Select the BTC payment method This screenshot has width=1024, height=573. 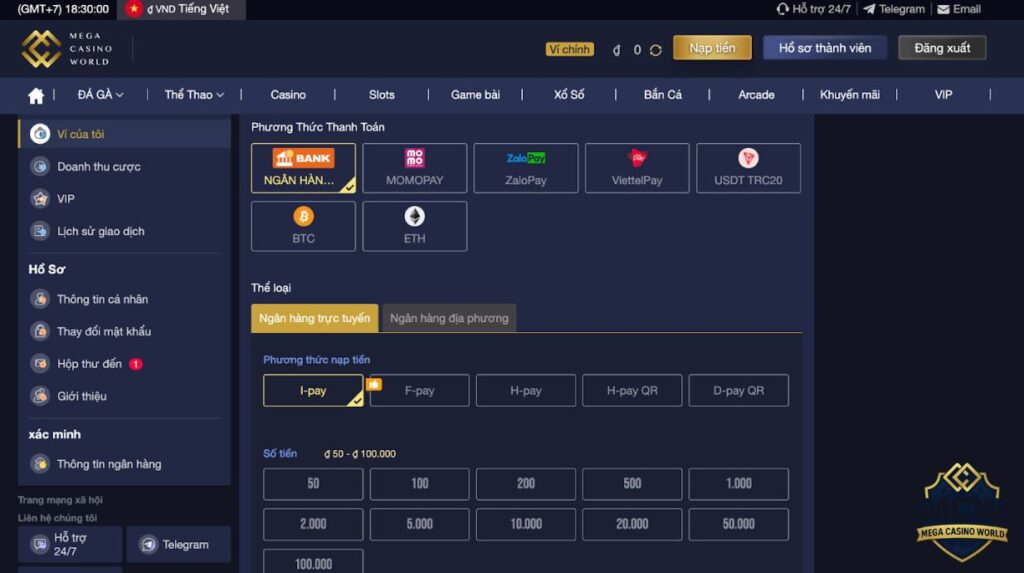point(303,226)
